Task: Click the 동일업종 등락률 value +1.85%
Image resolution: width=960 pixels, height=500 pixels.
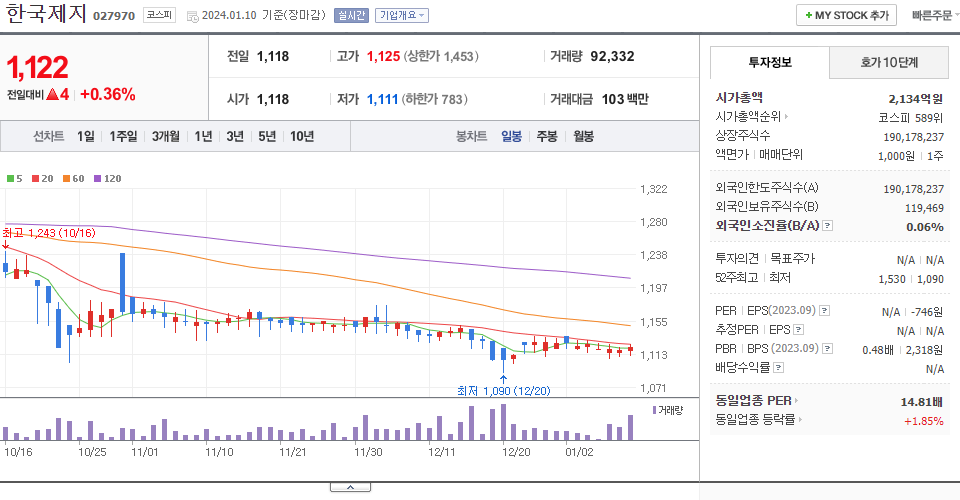Action: pos(923,421)
